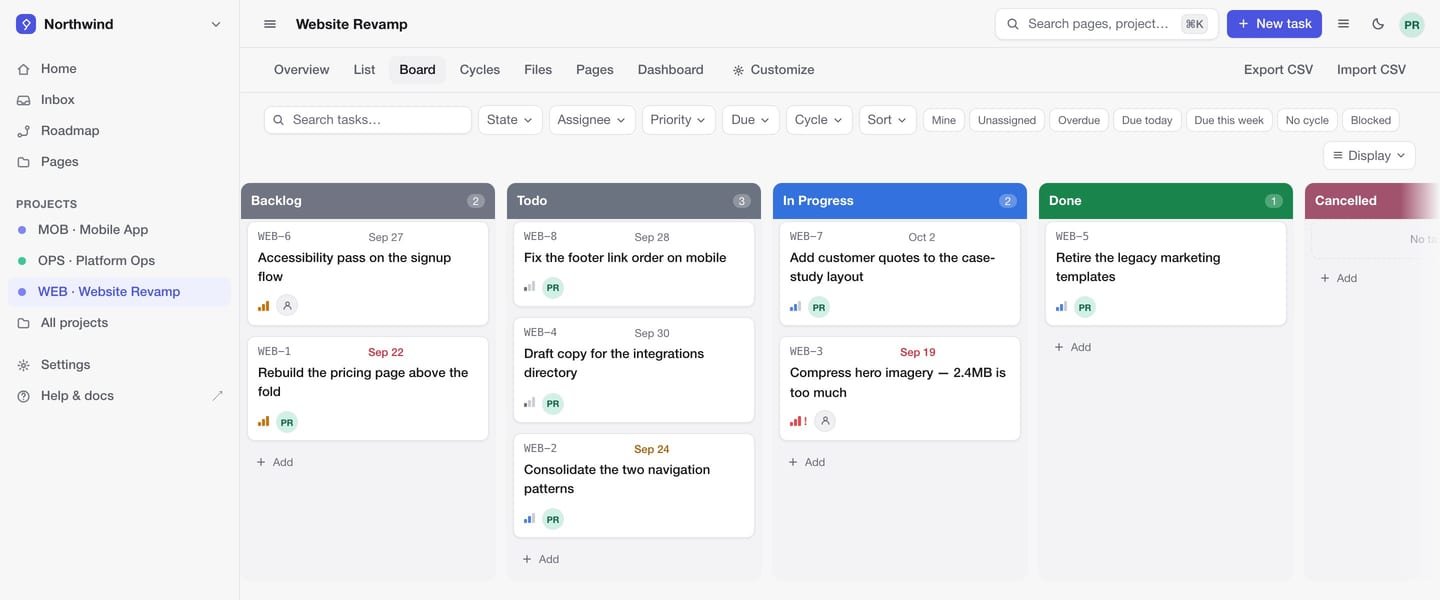Go to Roadmap in the sidebar
The image size is (1440, 600).
pos(120,131)
